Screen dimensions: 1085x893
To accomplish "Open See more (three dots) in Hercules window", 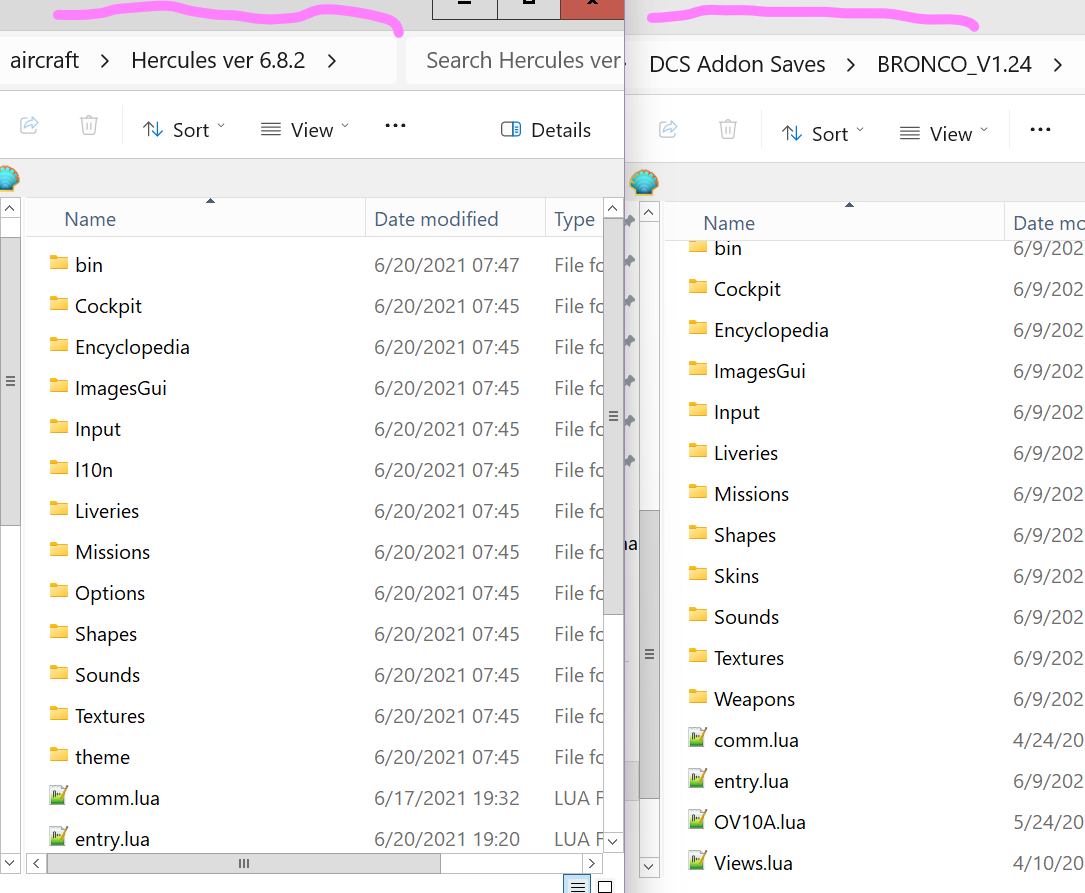I will coord(395,126).
